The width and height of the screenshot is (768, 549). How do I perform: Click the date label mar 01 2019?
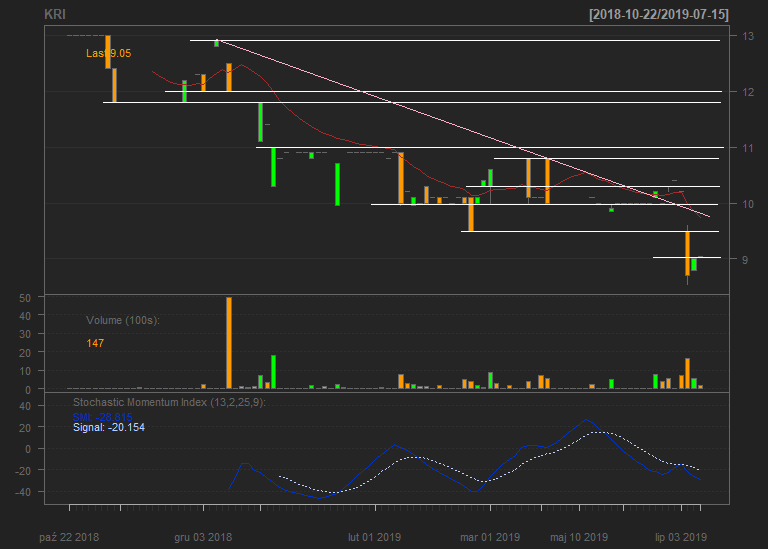[x=490, y=537]
